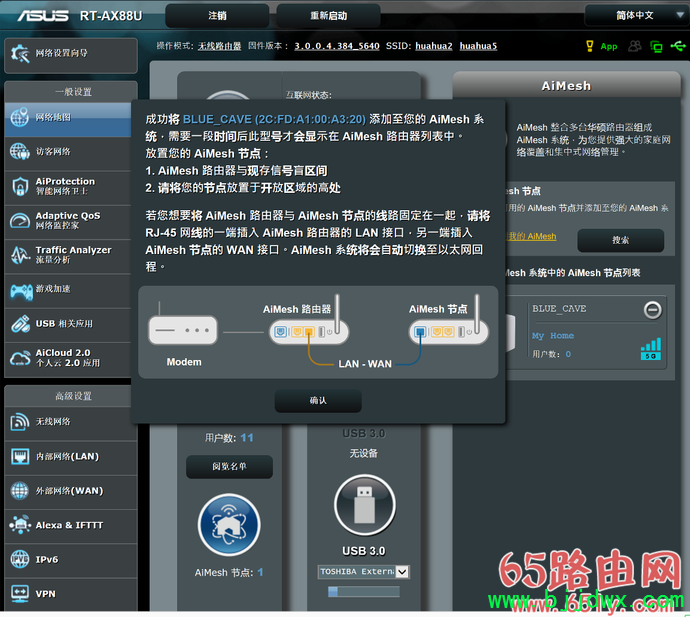Click the 外部网络(WAN) globe icon
Screen dimensions: 690x617
20,491
